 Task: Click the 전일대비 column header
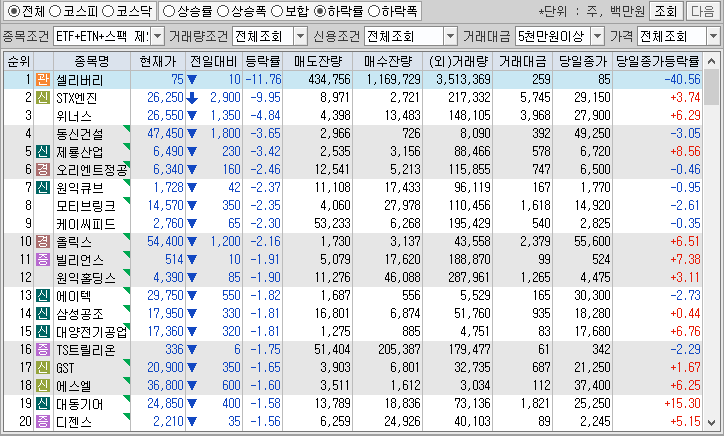(x=214, y=61)
